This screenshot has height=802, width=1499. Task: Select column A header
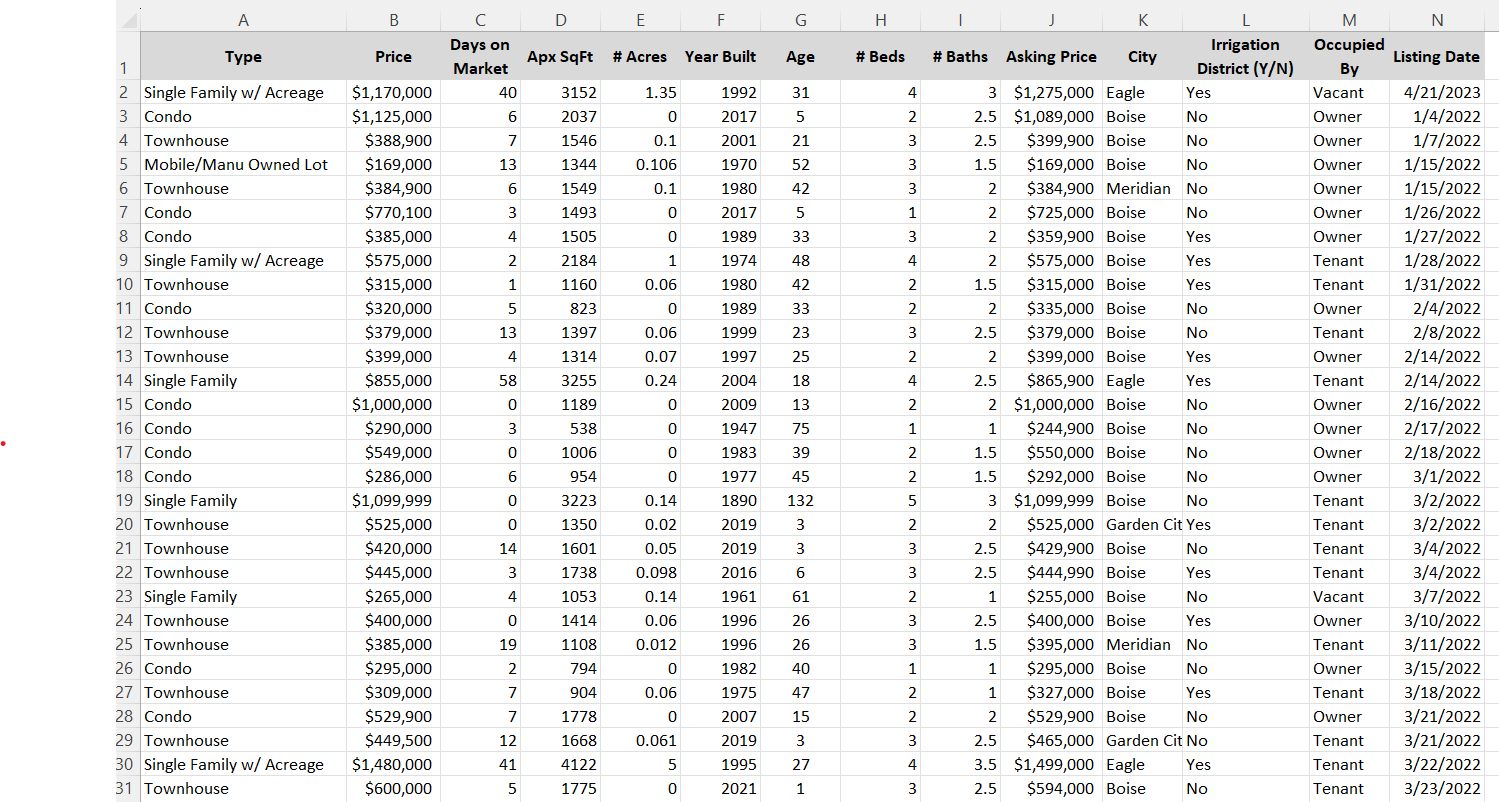click(243, 19)
